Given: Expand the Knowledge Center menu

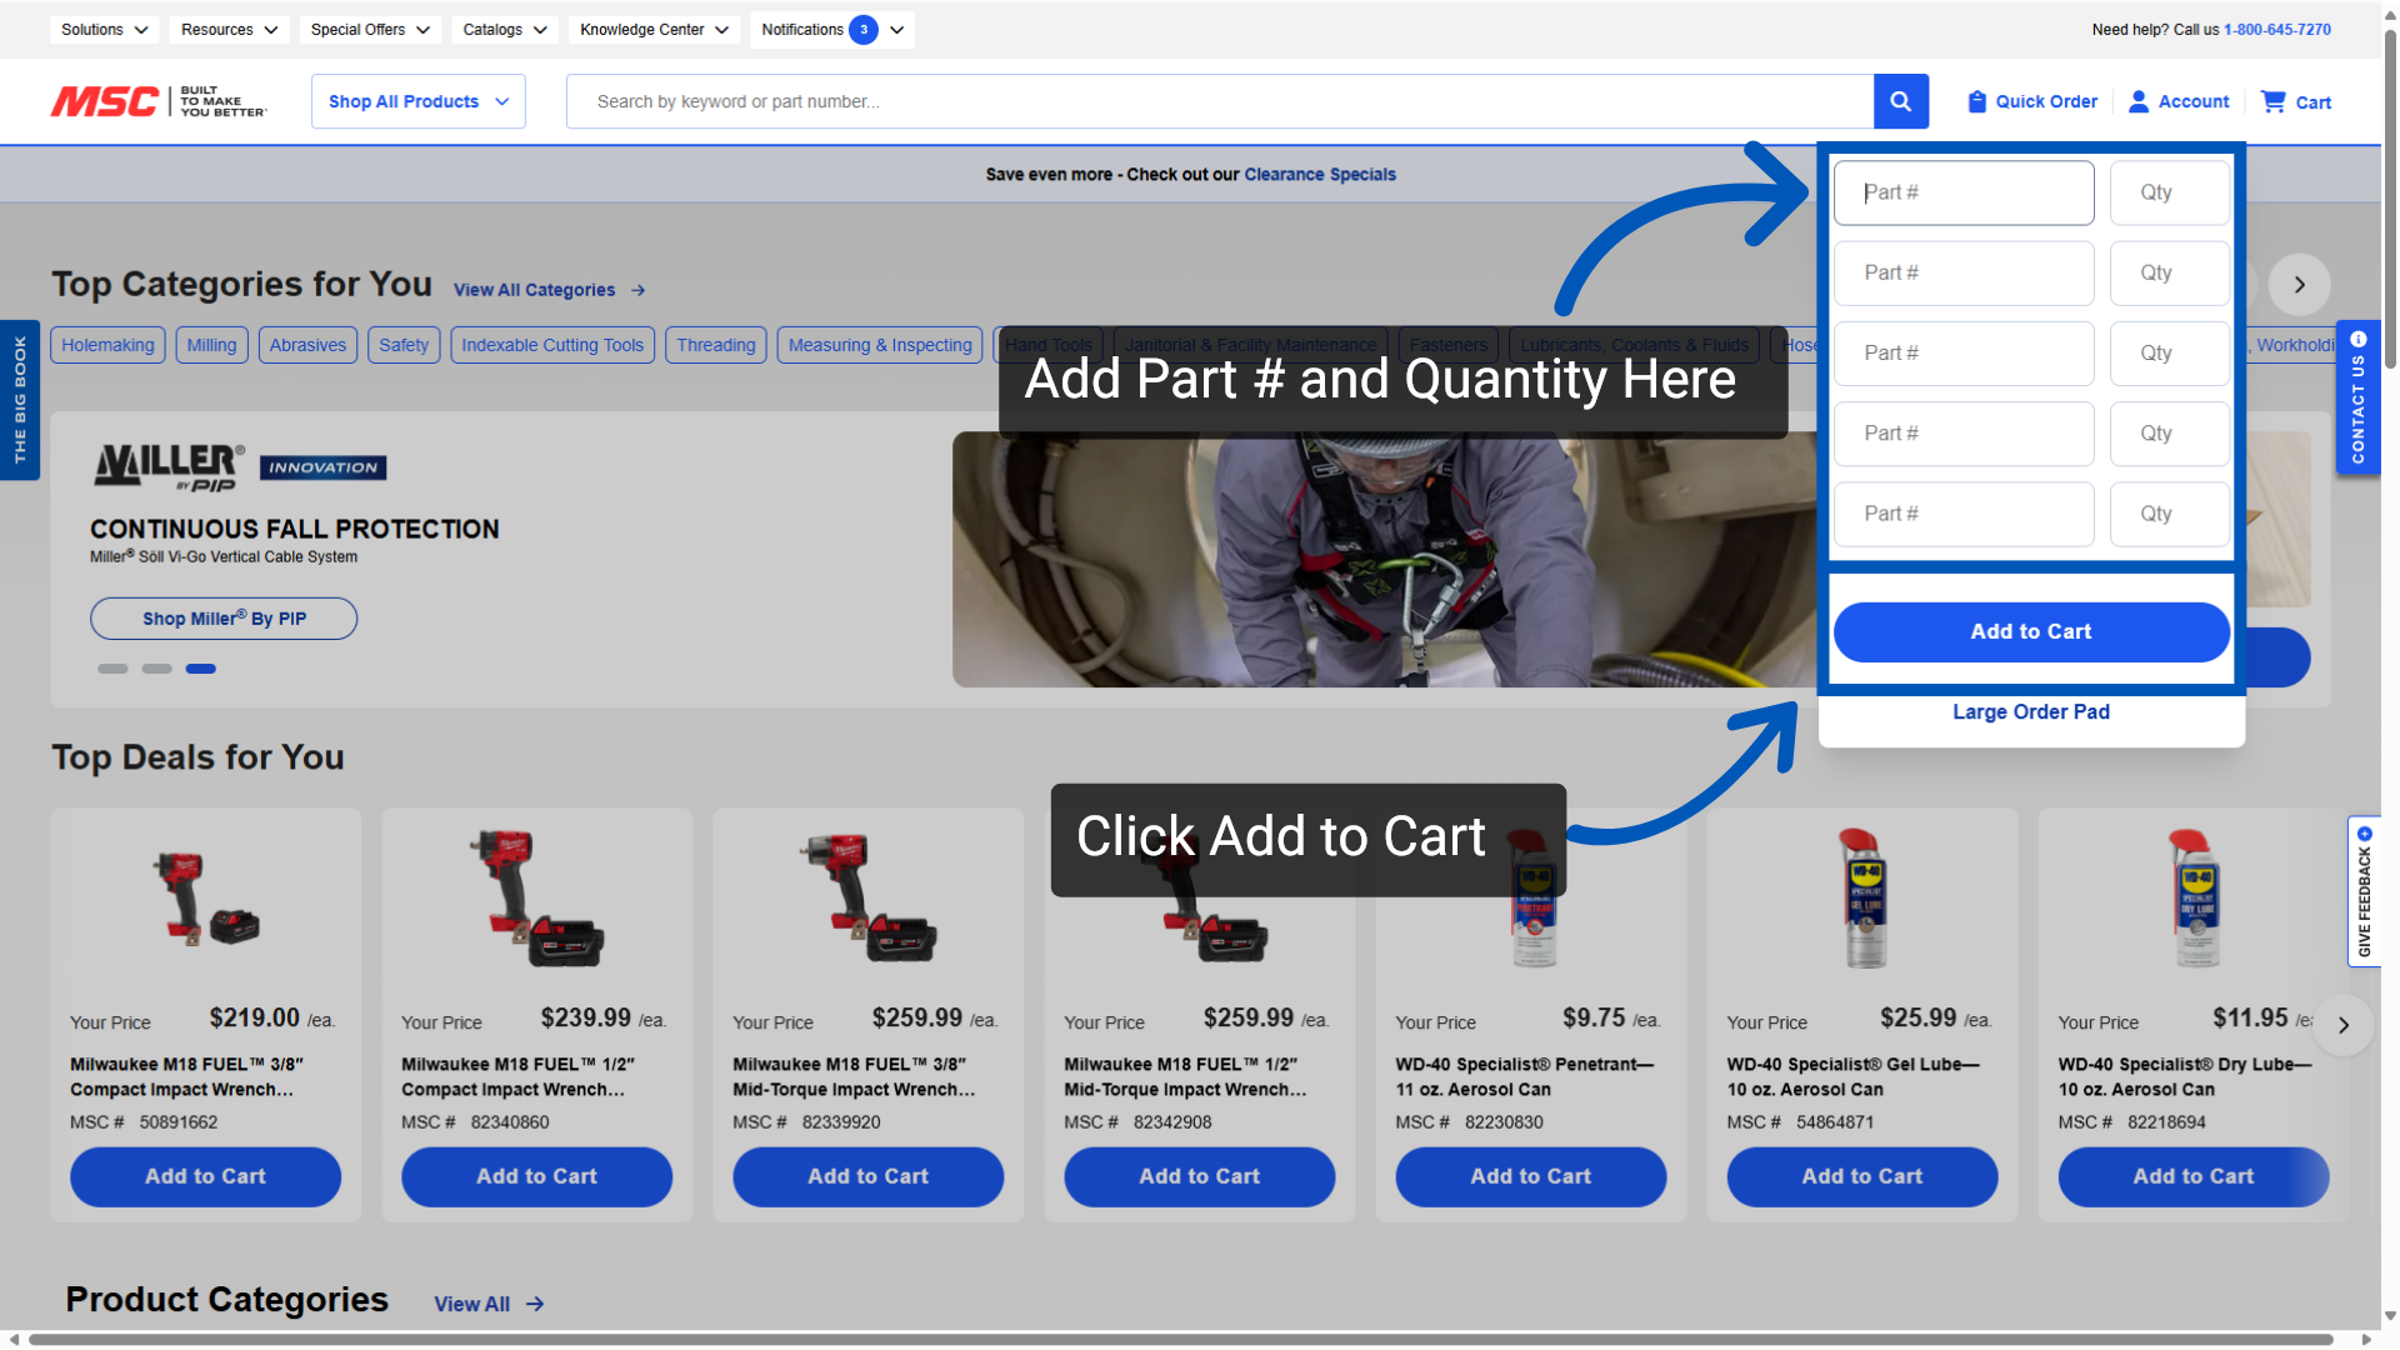Looking at the screenshot, I should 654,30.
